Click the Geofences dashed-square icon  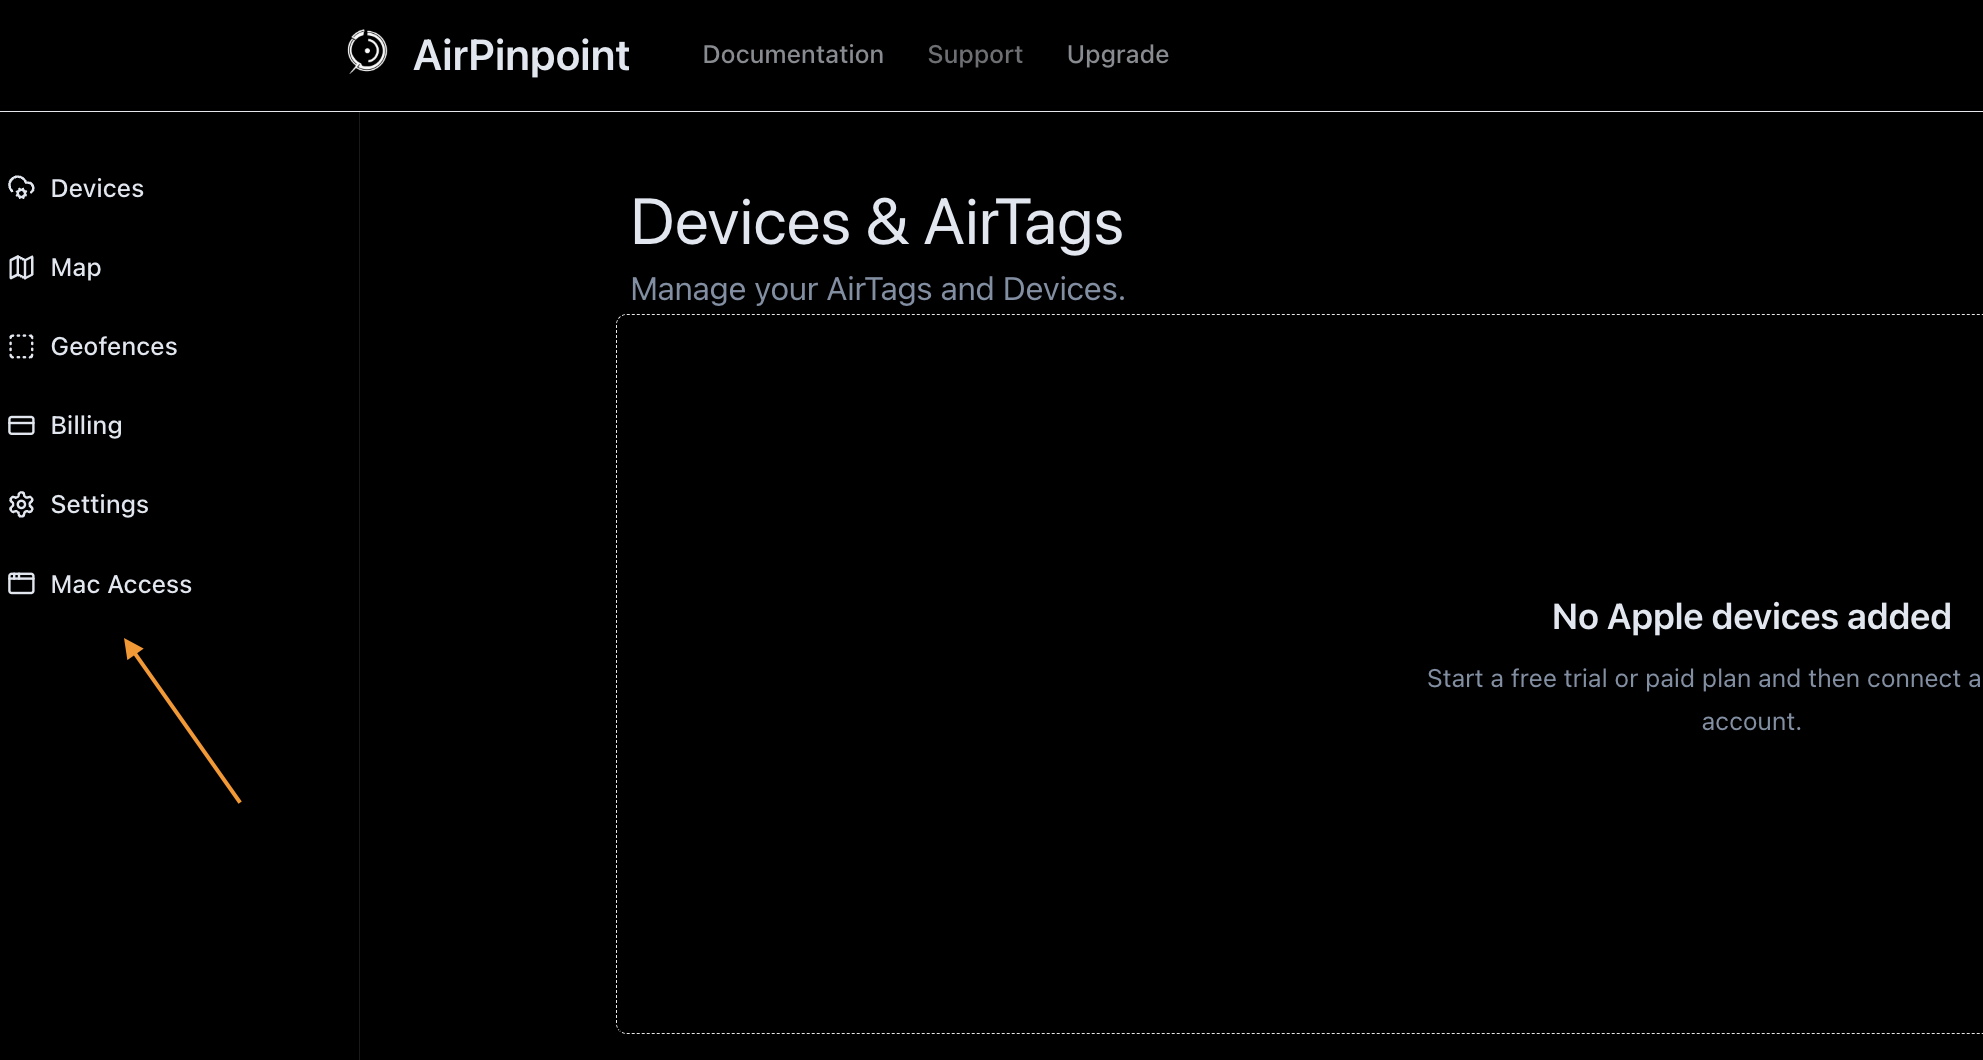[21, 346]
